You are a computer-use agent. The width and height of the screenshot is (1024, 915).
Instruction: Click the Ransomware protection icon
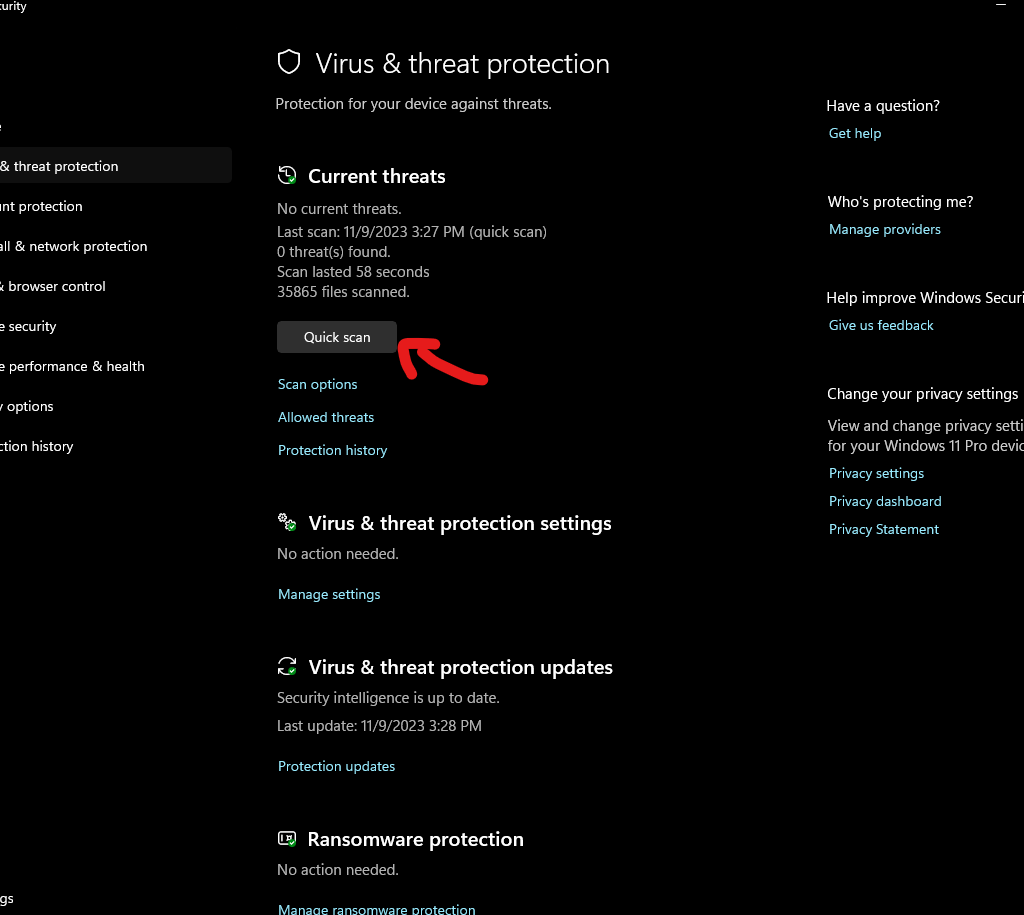pos(287,839)
